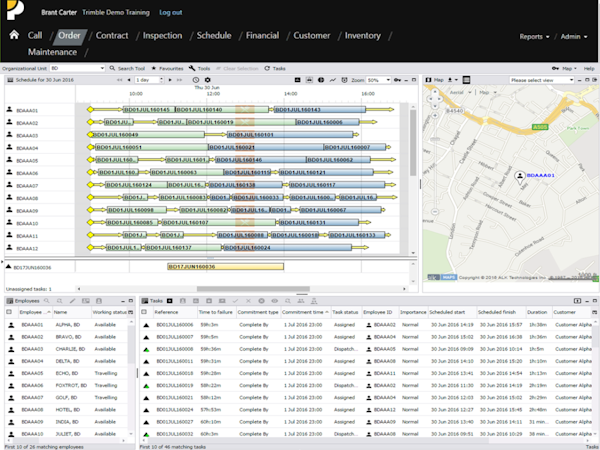Click the home icon in the navigation bar
Image resolution: width=600 pixels, height=450 pixels.
click(x=14, y=35)
